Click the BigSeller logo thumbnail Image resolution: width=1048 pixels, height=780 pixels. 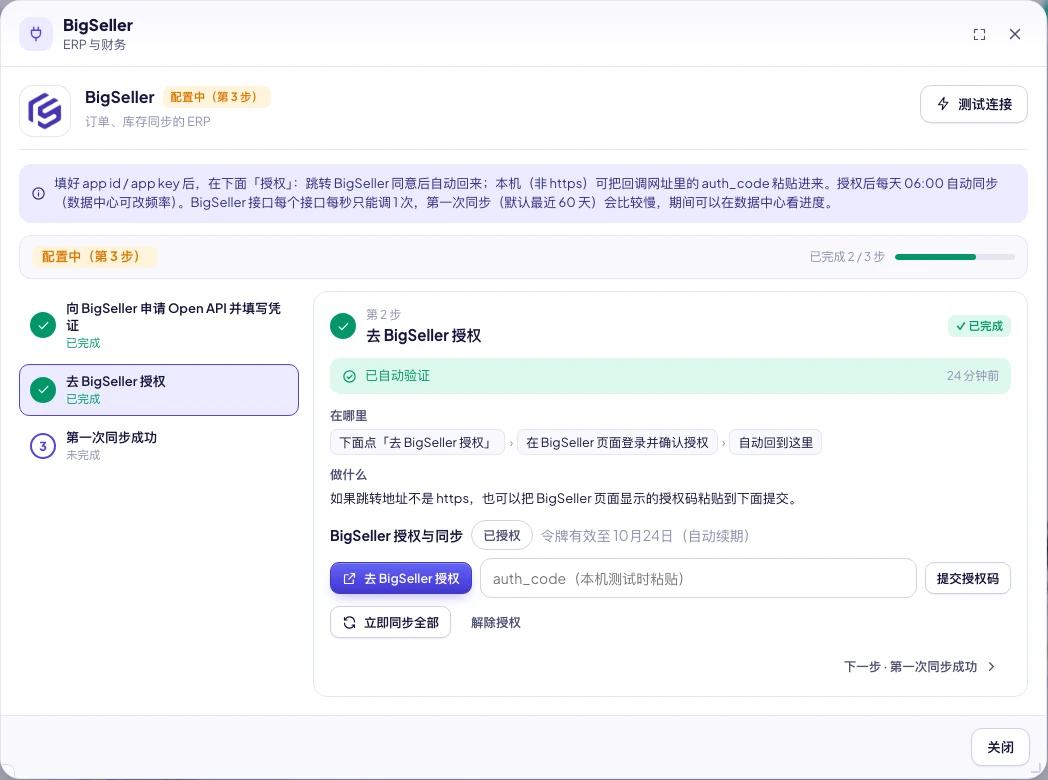coord(45,111)
